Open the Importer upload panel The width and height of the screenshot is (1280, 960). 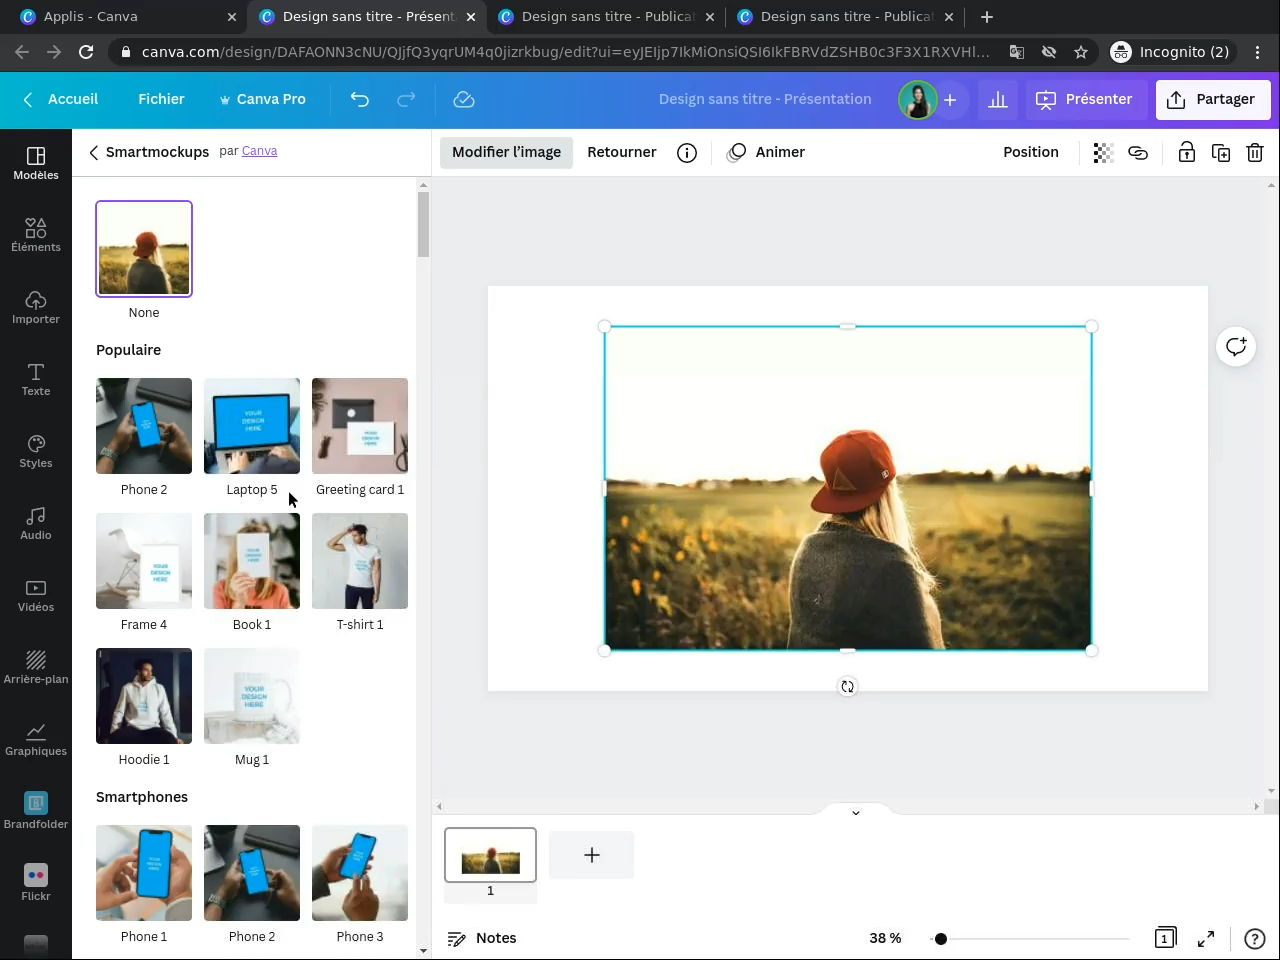[36, 307]
